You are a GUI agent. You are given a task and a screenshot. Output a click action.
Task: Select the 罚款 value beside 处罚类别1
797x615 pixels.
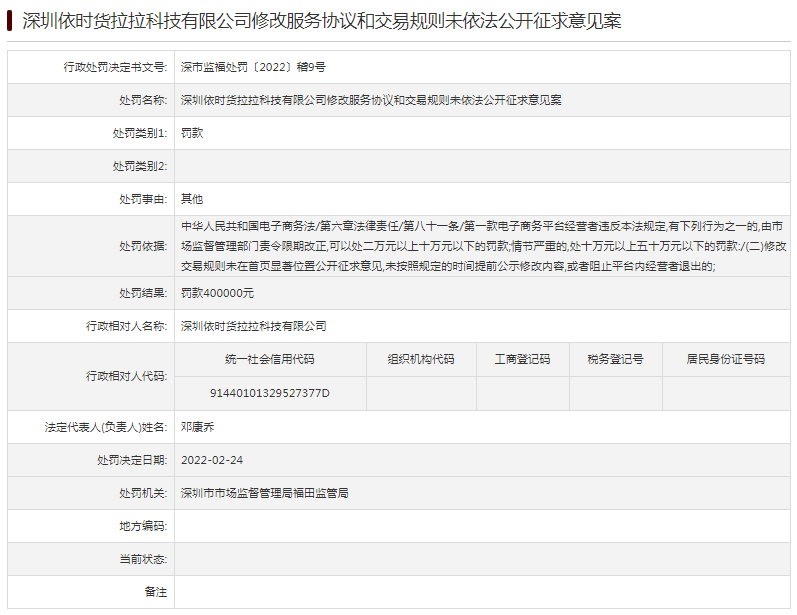192,133
